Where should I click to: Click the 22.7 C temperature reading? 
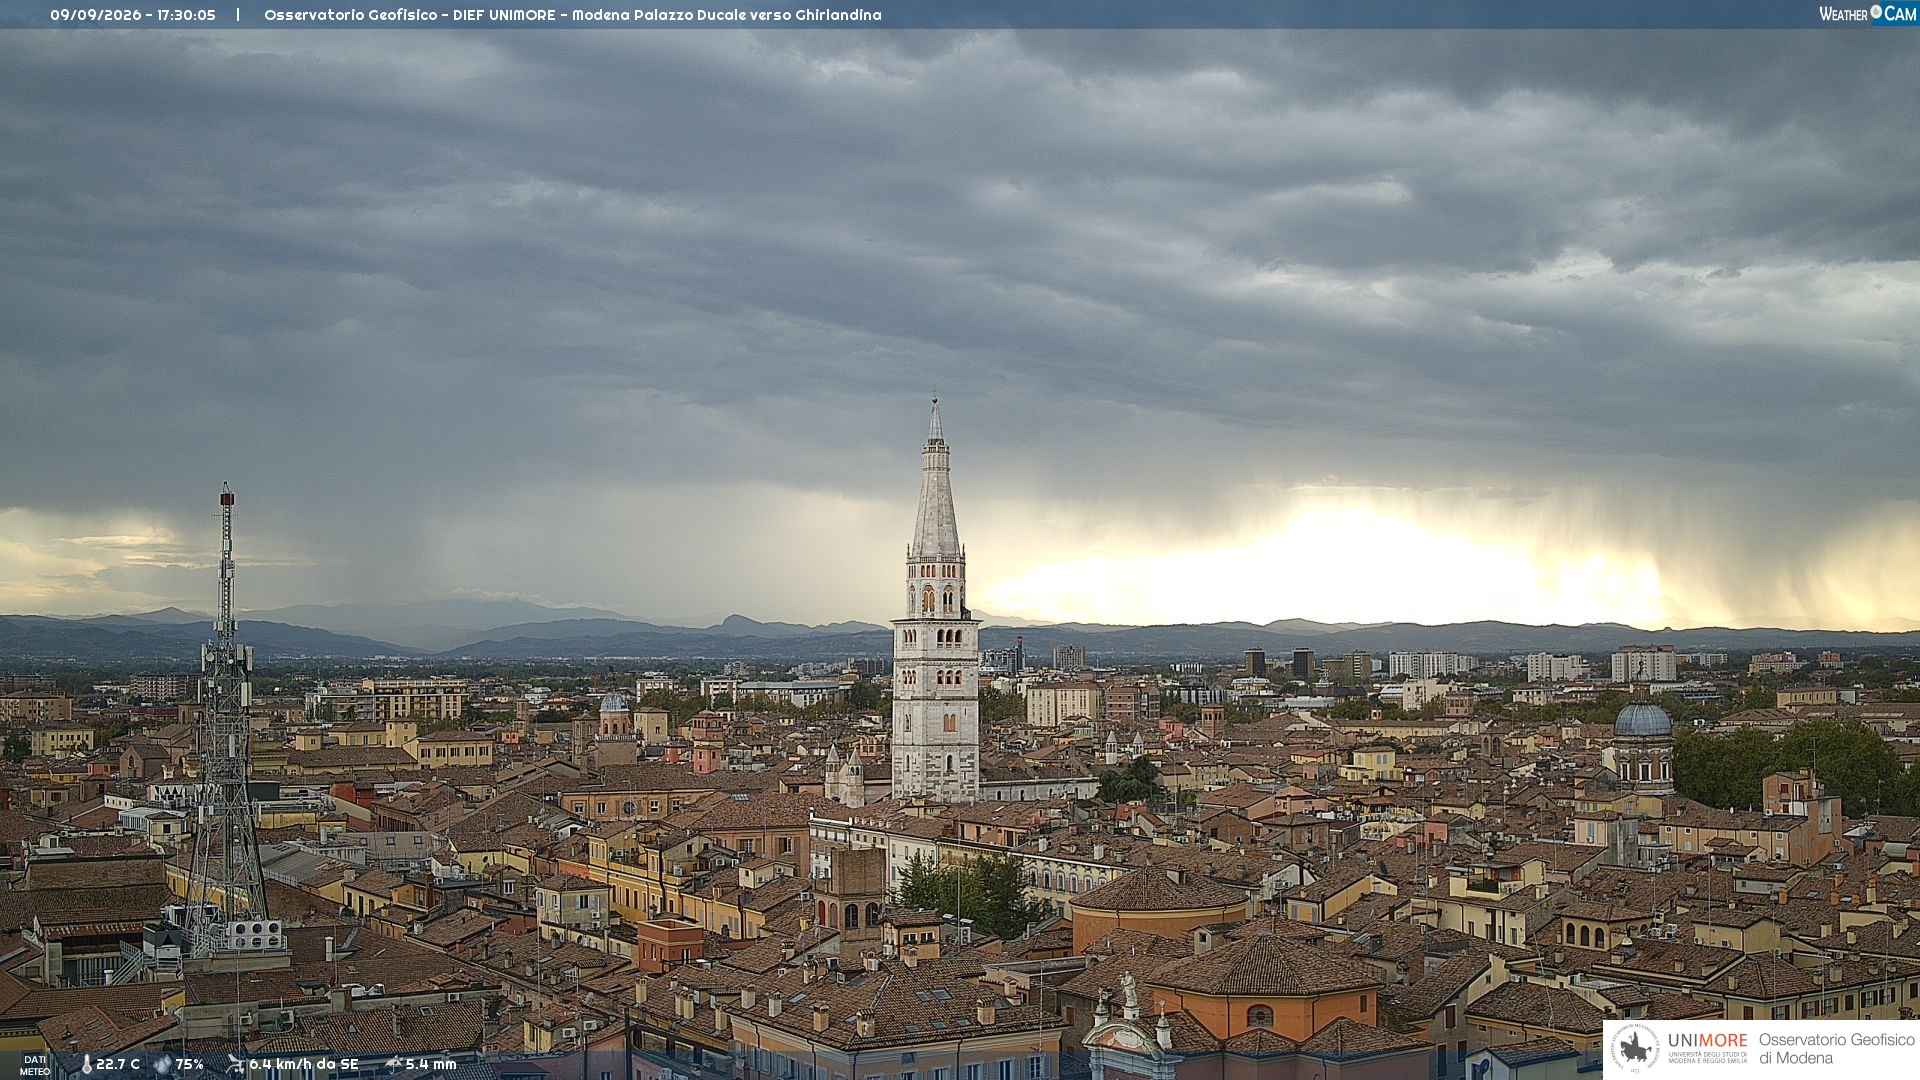pos(118,1064)
